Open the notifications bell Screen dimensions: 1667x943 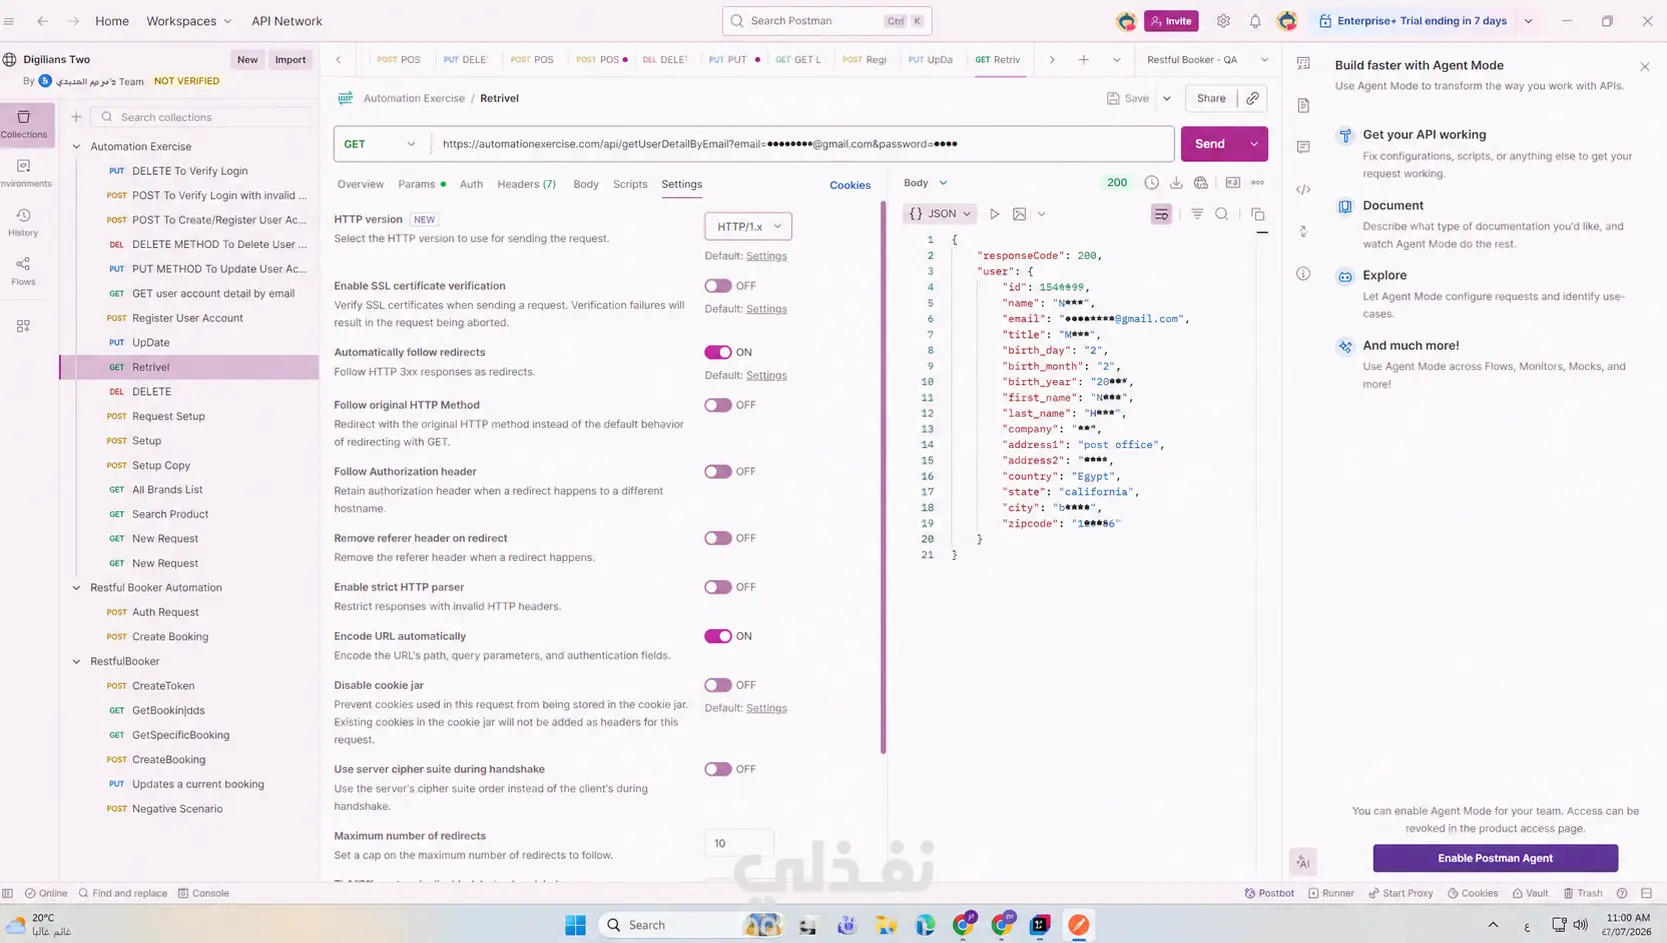1255,21
